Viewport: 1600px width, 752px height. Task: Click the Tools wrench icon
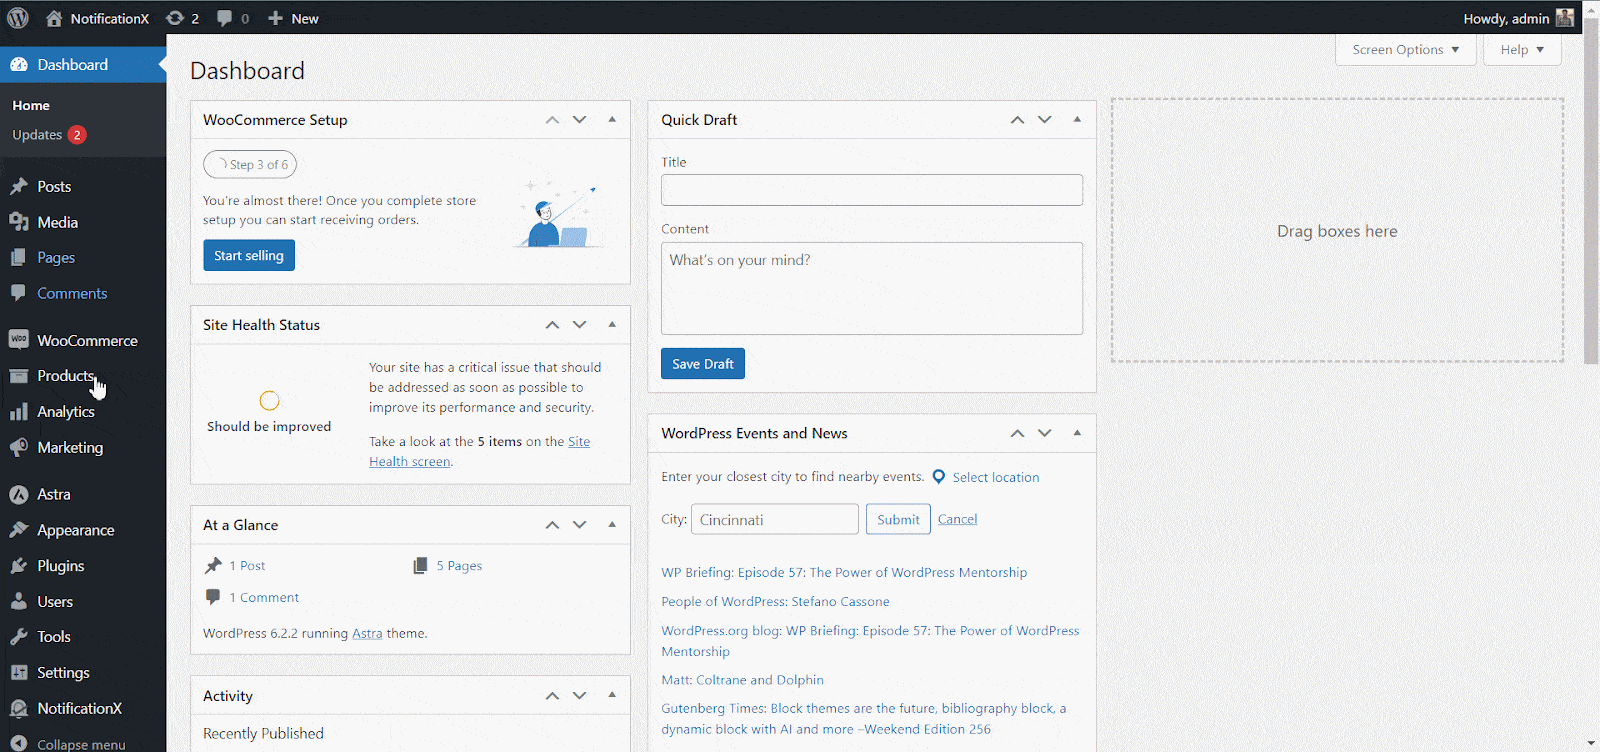(x=19, y=636)
